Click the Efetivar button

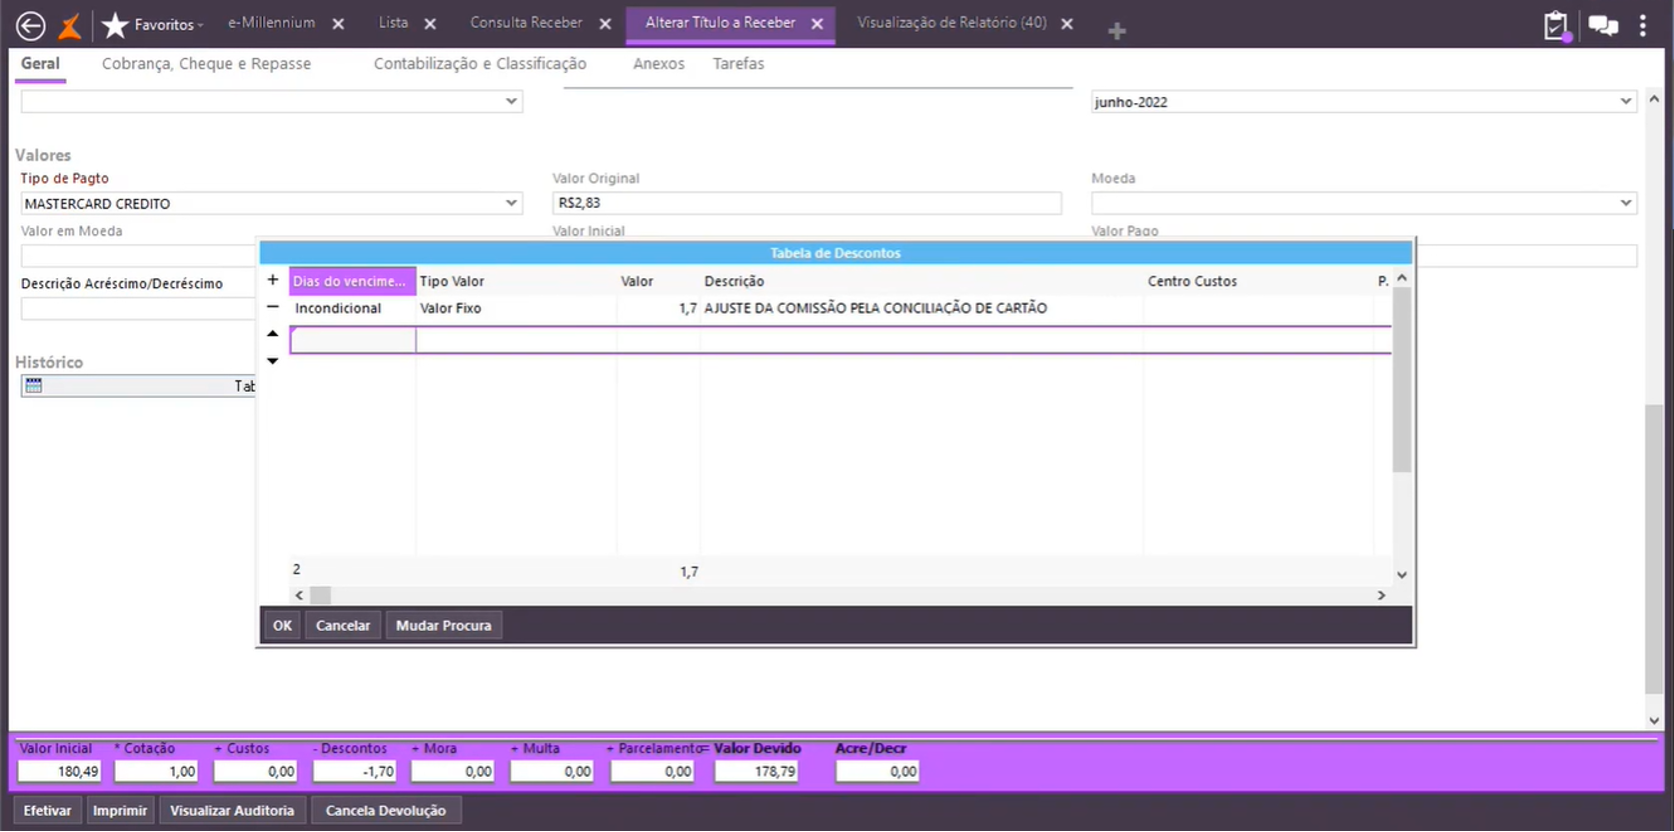(47, 811)
